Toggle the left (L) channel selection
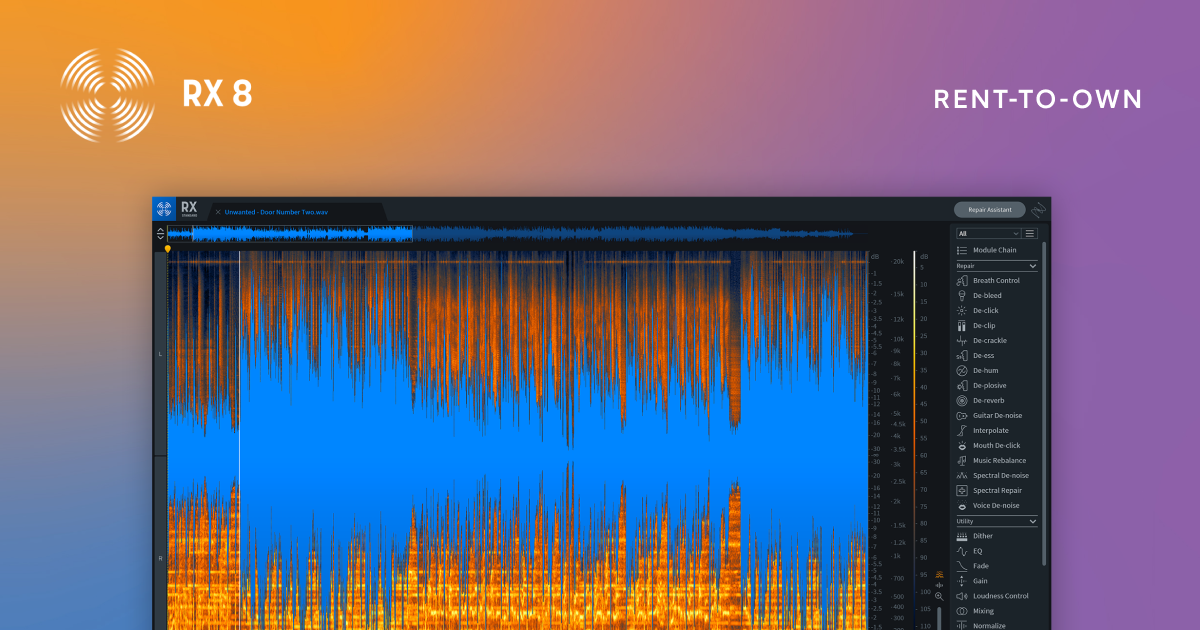Viewport: 1200px width, 630px height. (160, 354)
